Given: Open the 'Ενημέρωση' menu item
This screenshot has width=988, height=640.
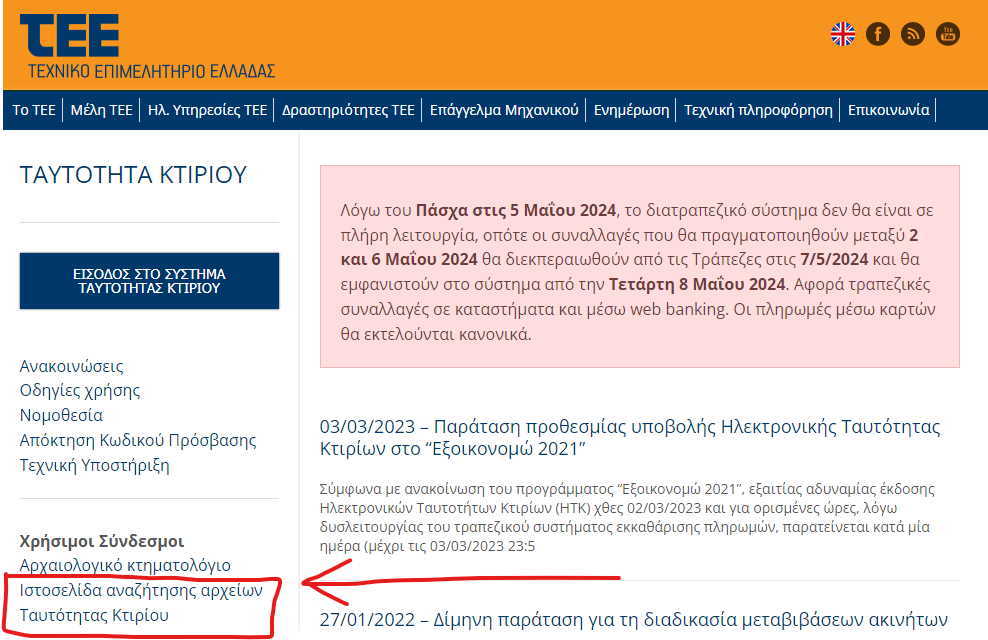Looking at the screenshot, I should click(631, 110).
